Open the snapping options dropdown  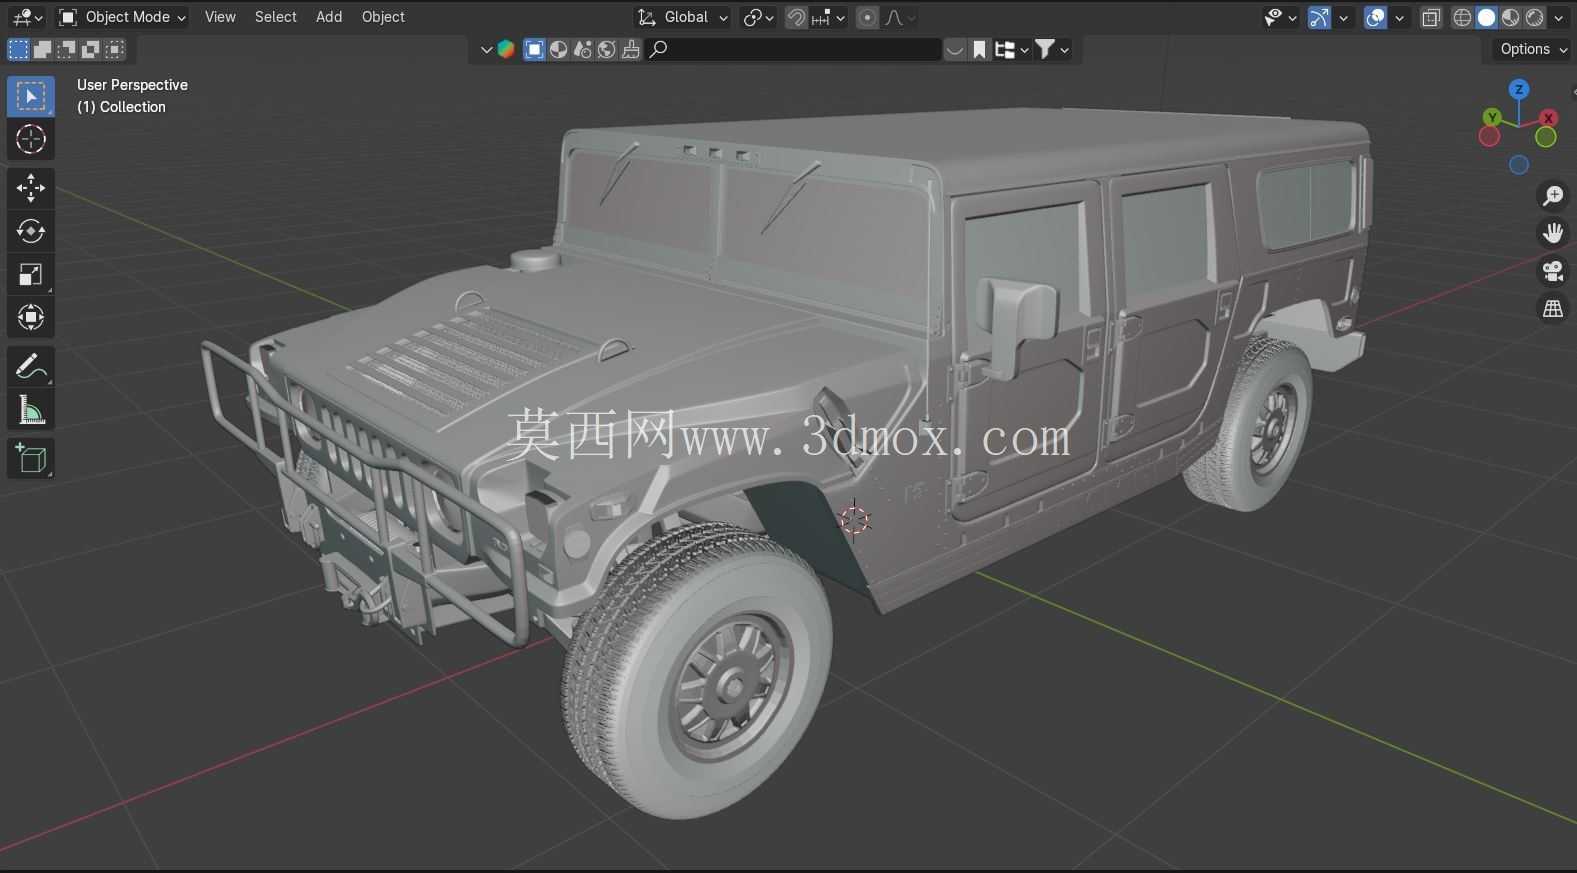click(828, 17)
